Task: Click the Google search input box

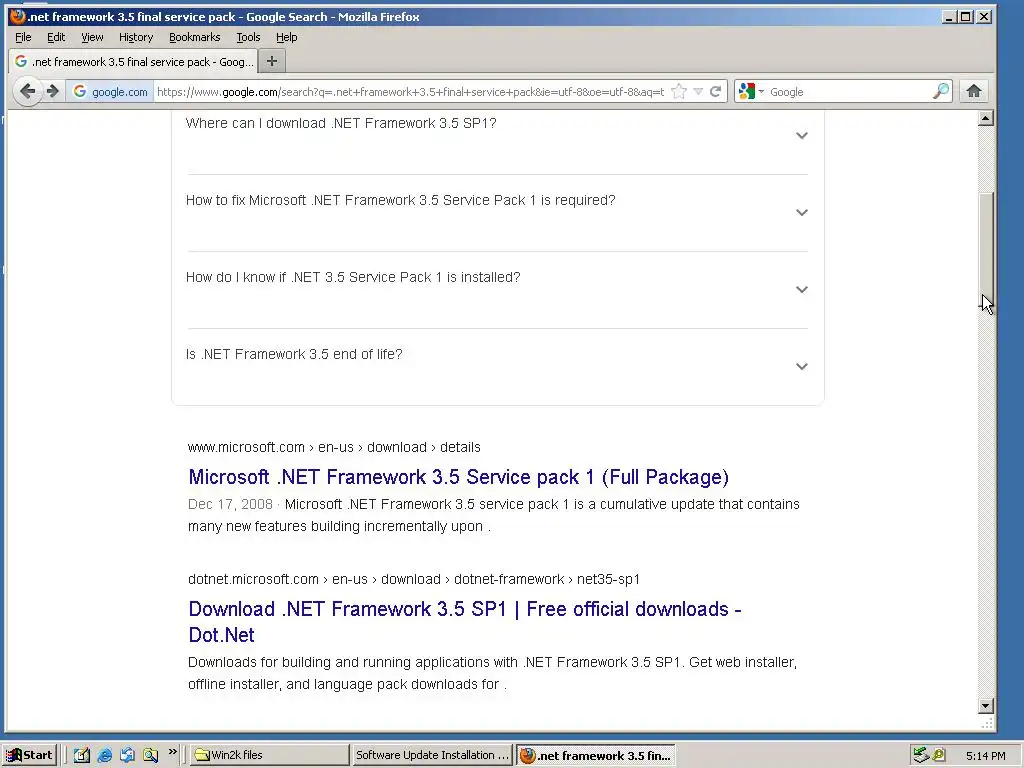Action: 849,91
